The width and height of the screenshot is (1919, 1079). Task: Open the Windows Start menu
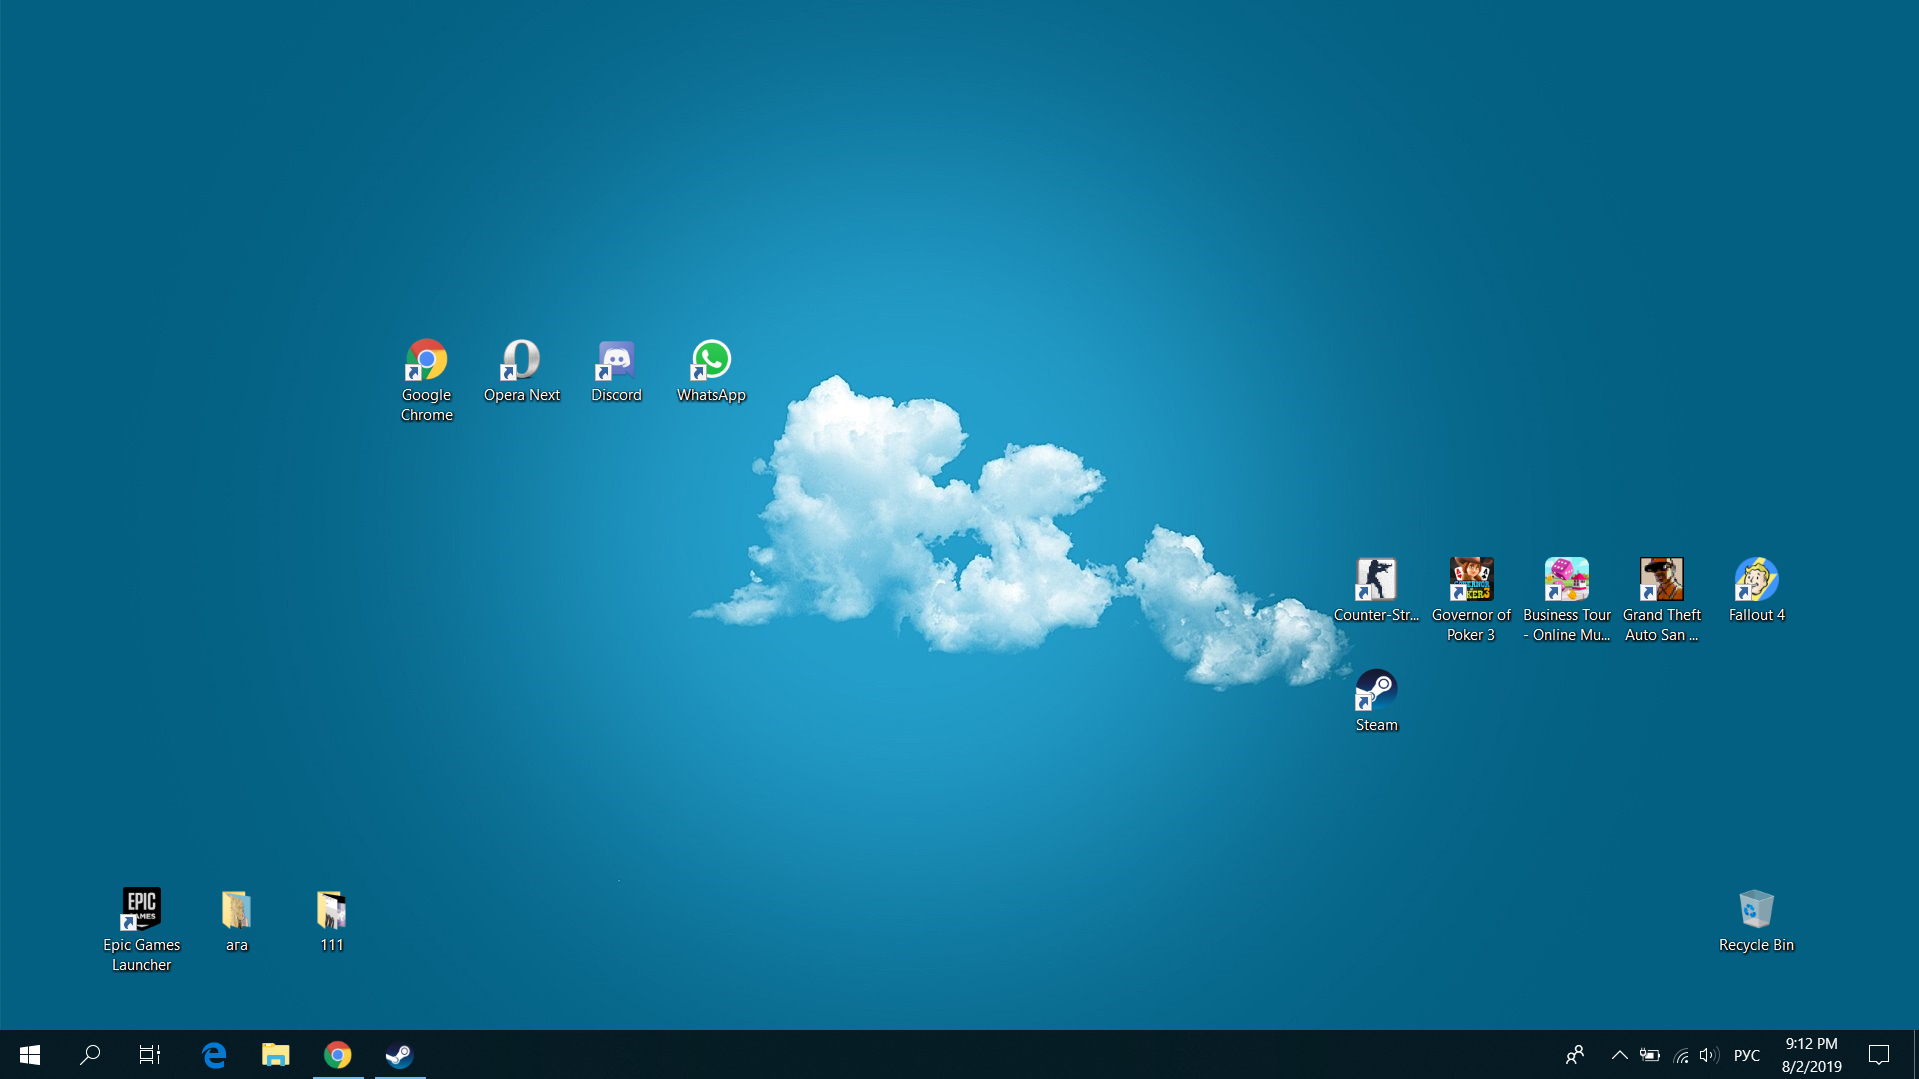click(x=30, y=1054)
